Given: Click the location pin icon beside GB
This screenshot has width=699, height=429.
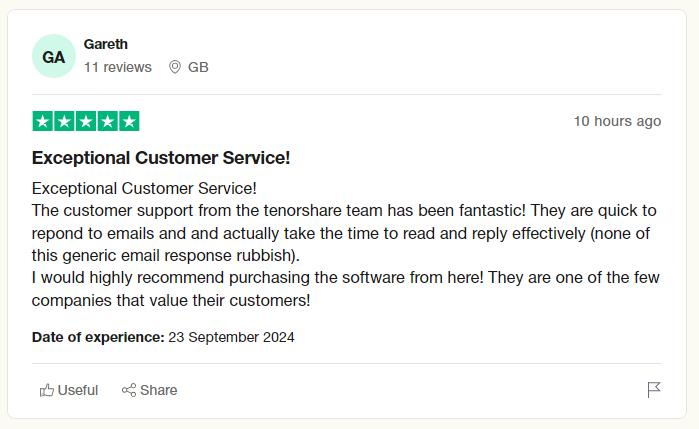Looking at the screenshot, I should (175, 67).
